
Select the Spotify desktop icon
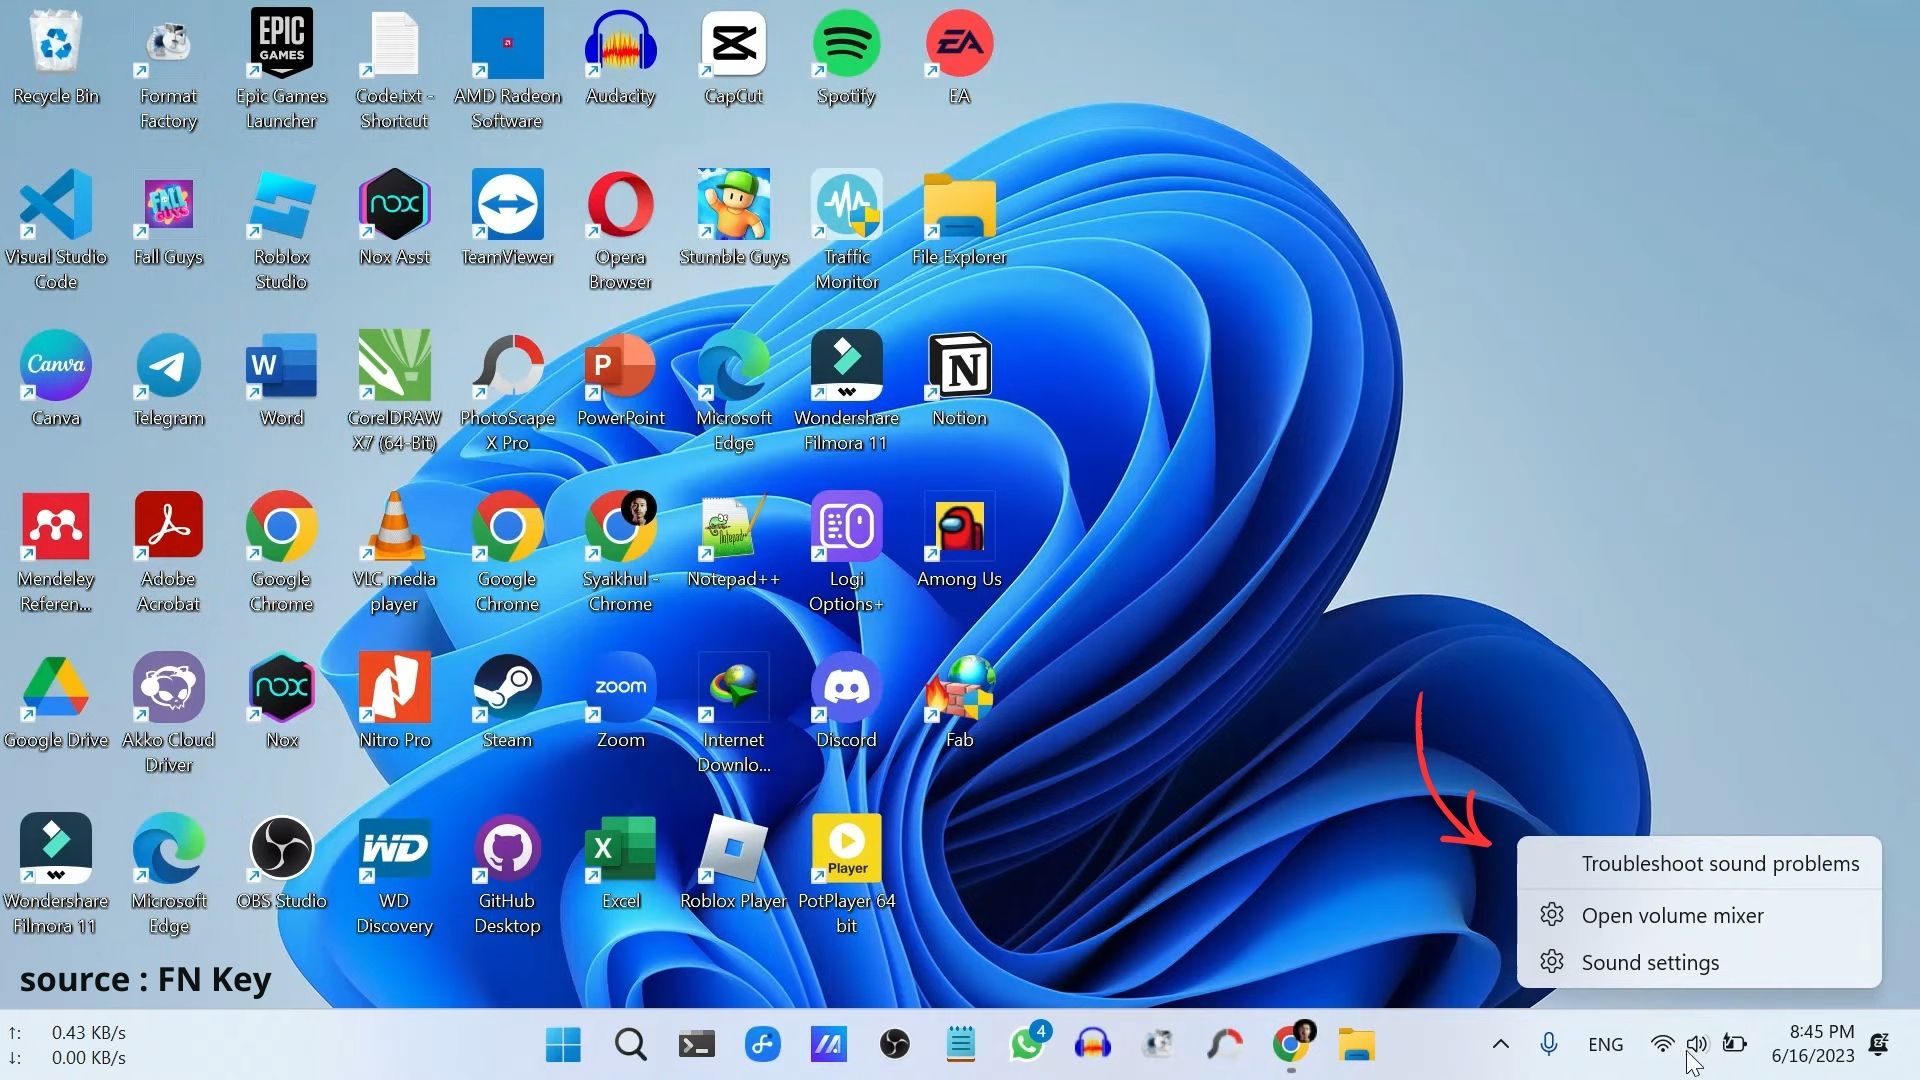[846, 58]
